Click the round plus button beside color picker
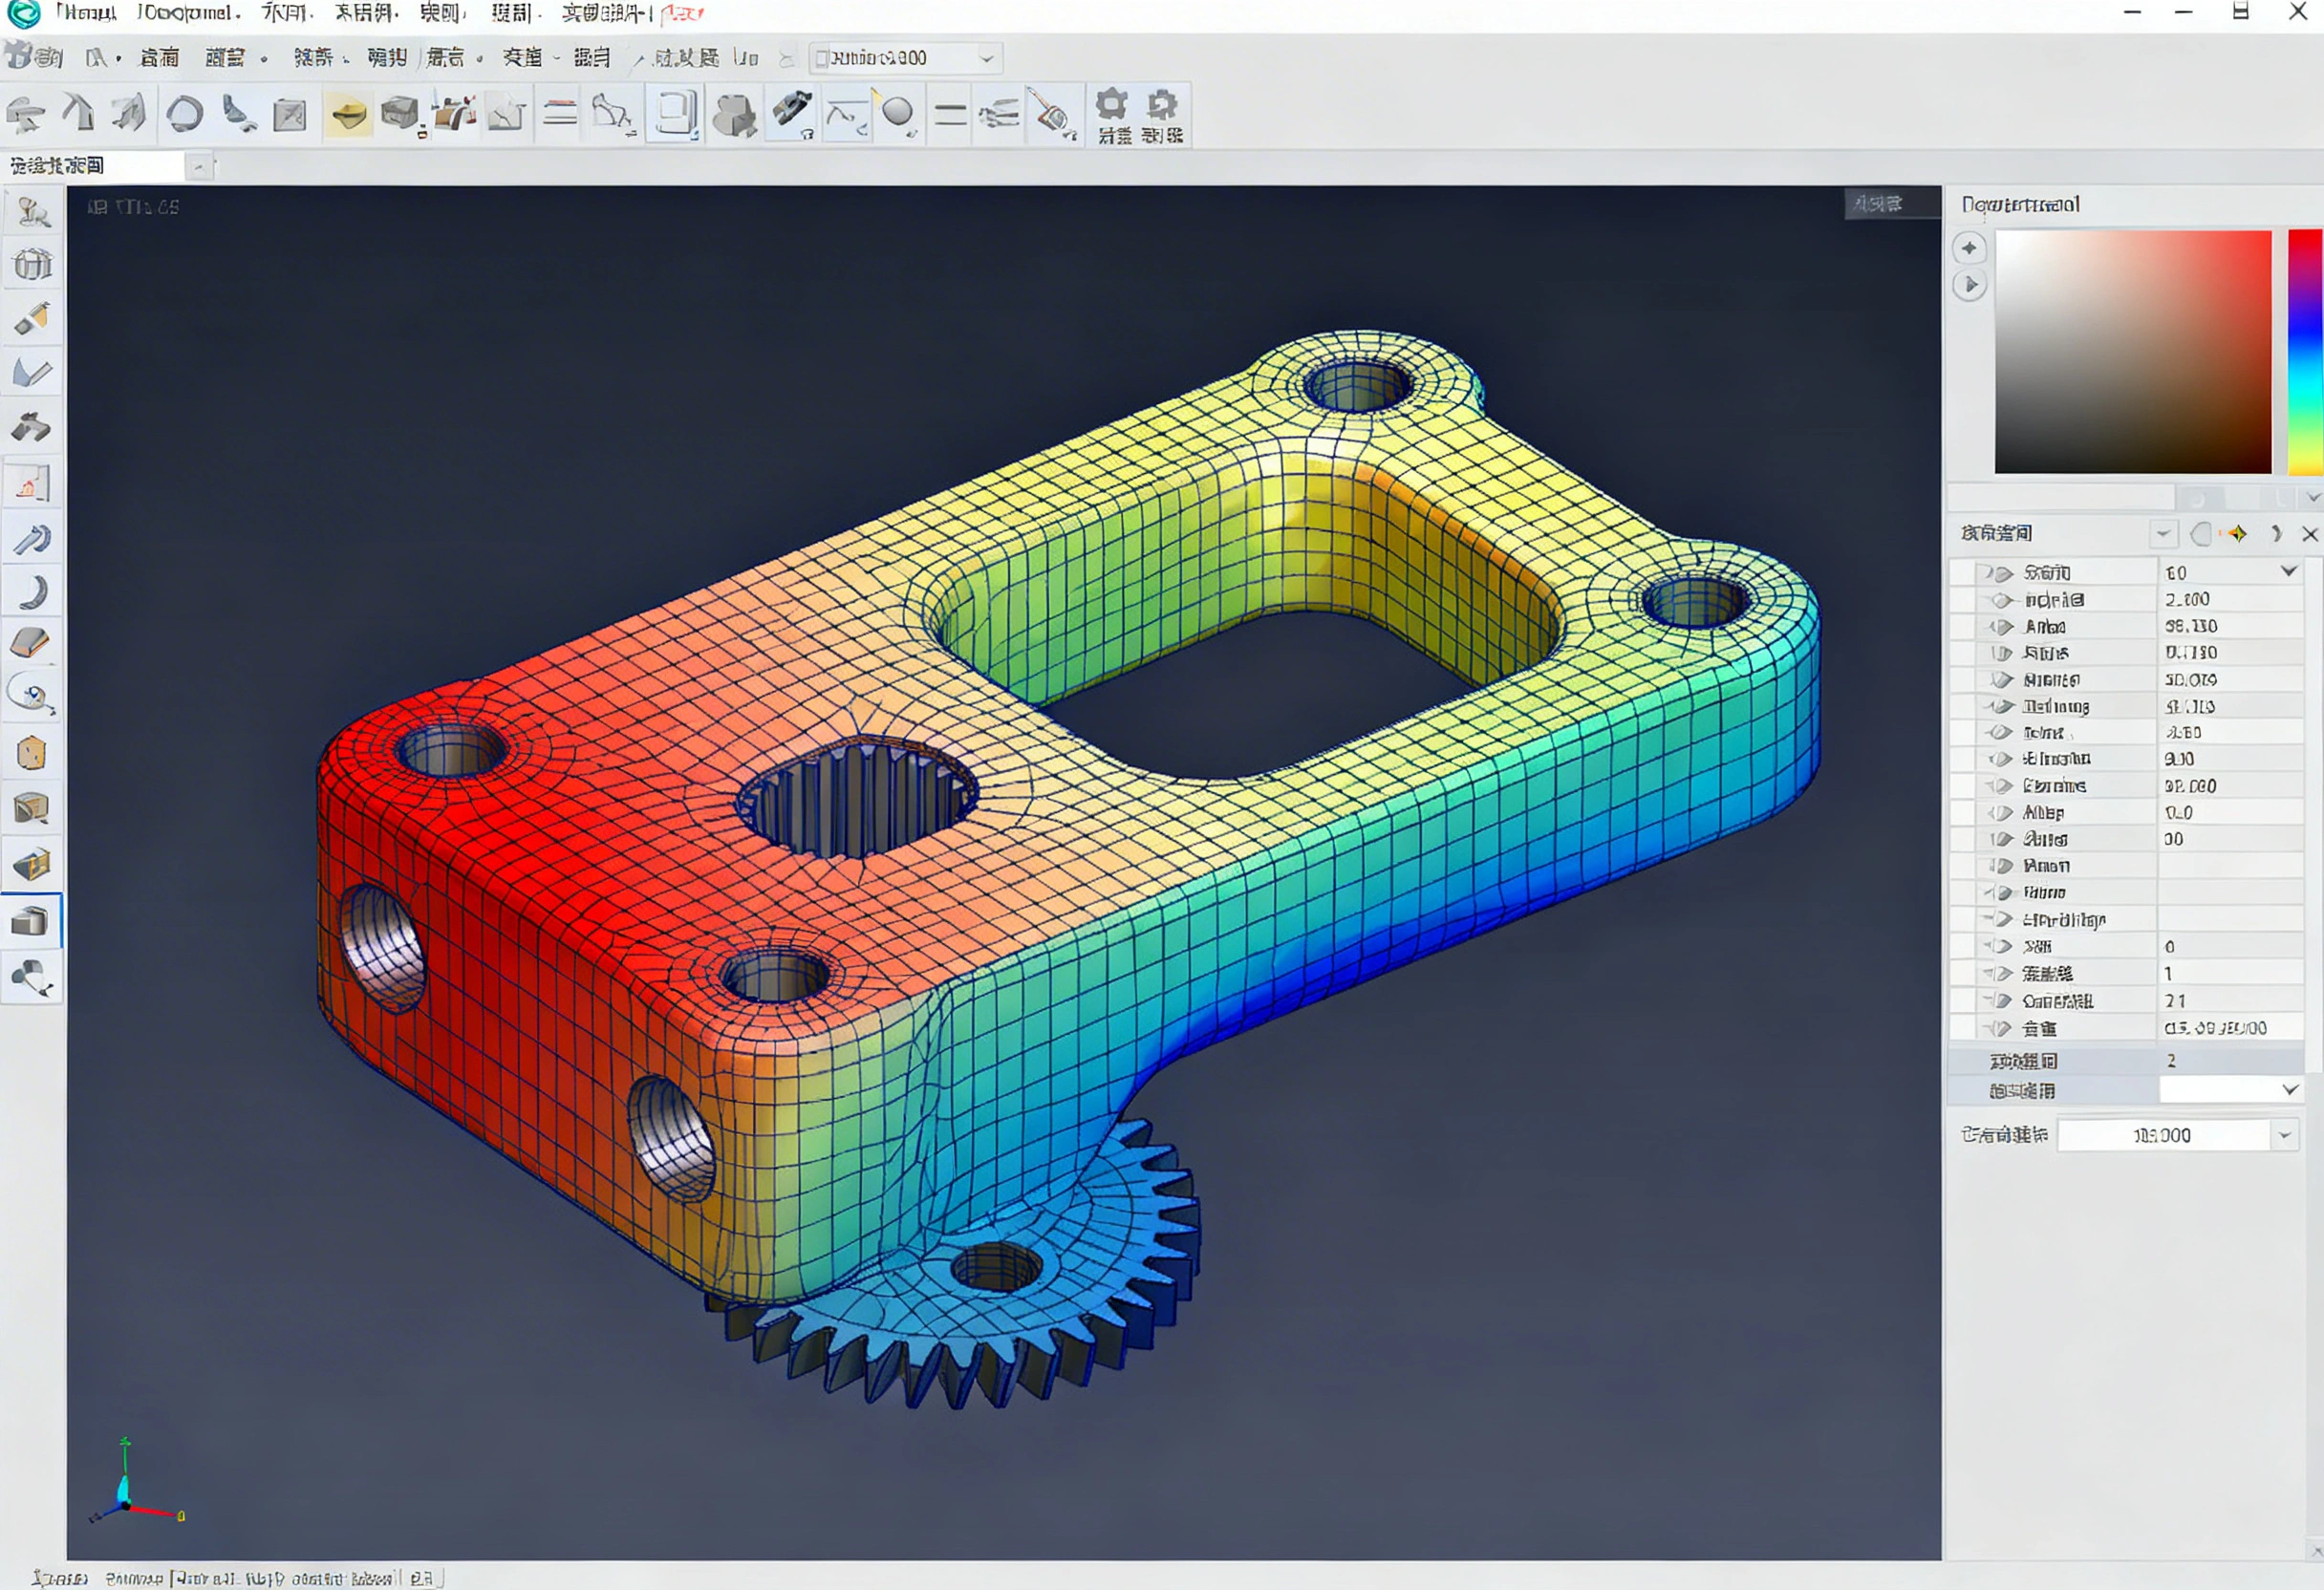Screen dimensions: 2324x1590 [1969, 248]
